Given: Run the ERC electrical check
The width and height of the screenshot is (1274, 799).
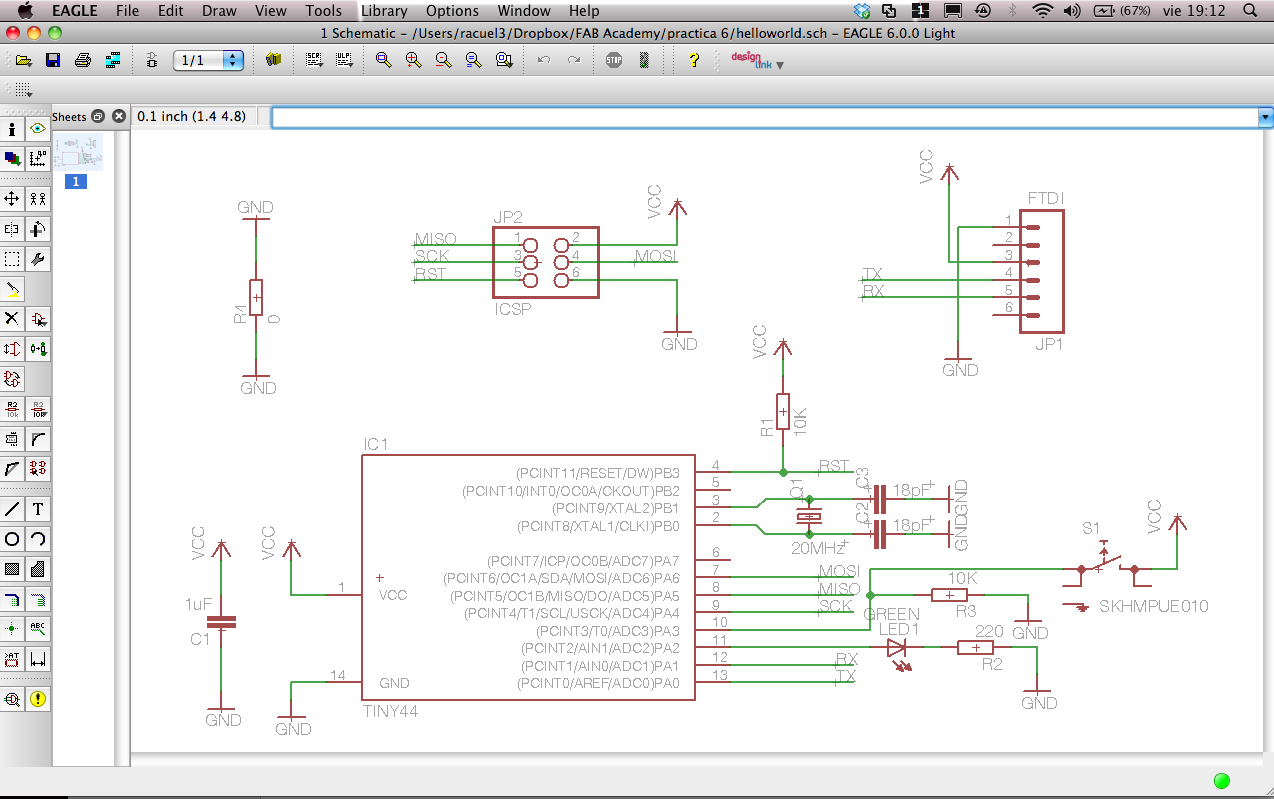Looking at the screenshot, I should coord(12,699).
